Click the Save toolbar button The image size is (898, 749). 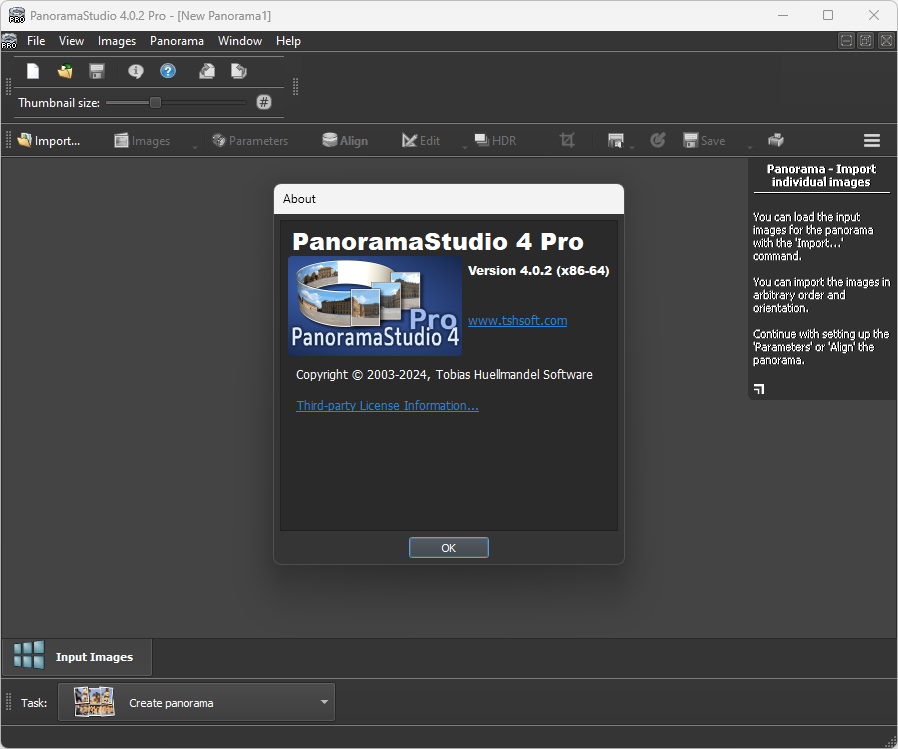point(704,141)
